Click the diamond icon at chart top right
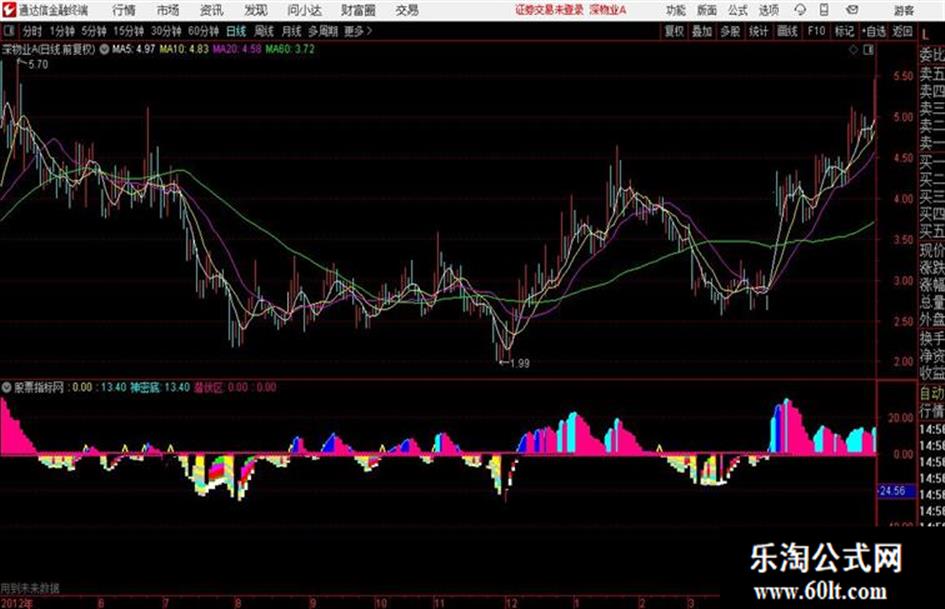This screenshot has width=945, height=609. point(853,50)
